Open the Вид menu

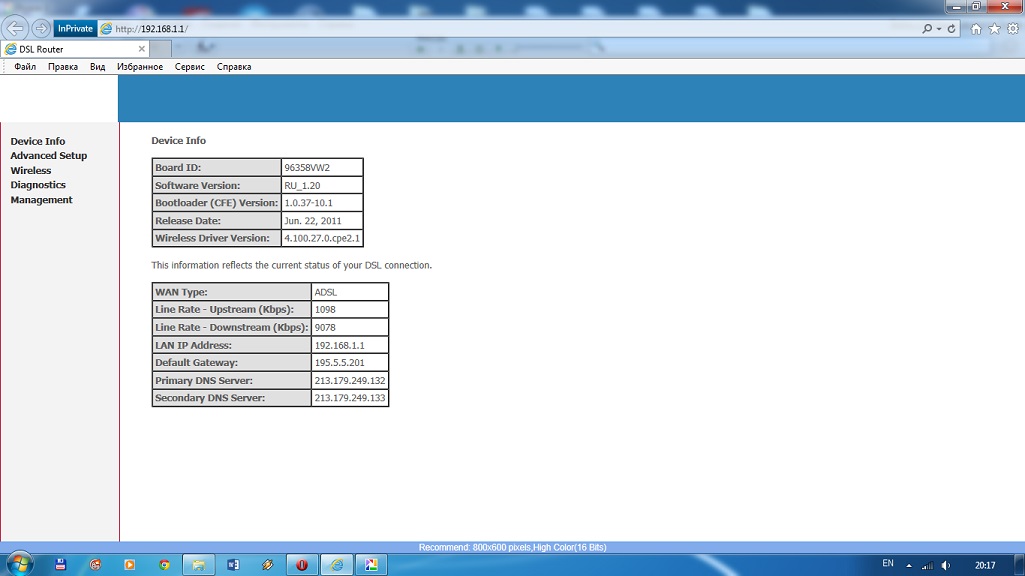pos(97,67)
